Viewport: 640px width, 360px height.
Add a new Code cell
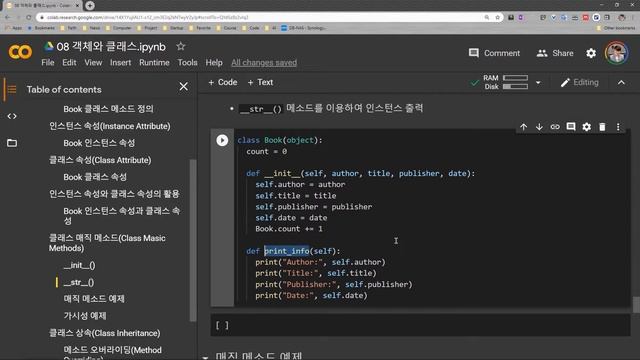click(222, 82)
